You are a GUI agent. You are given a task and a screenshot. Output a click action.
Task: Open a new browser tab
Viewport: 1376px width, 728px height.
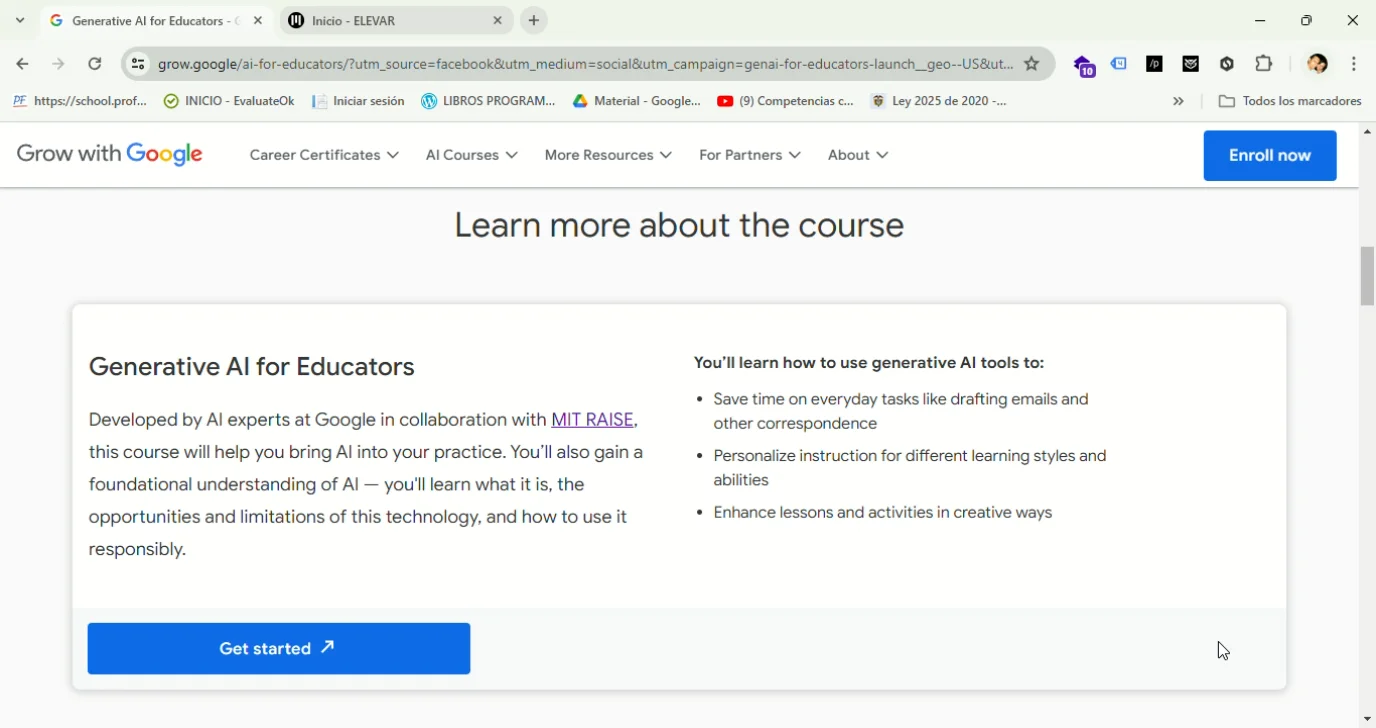pyautogui.click(x=534, y=20)
